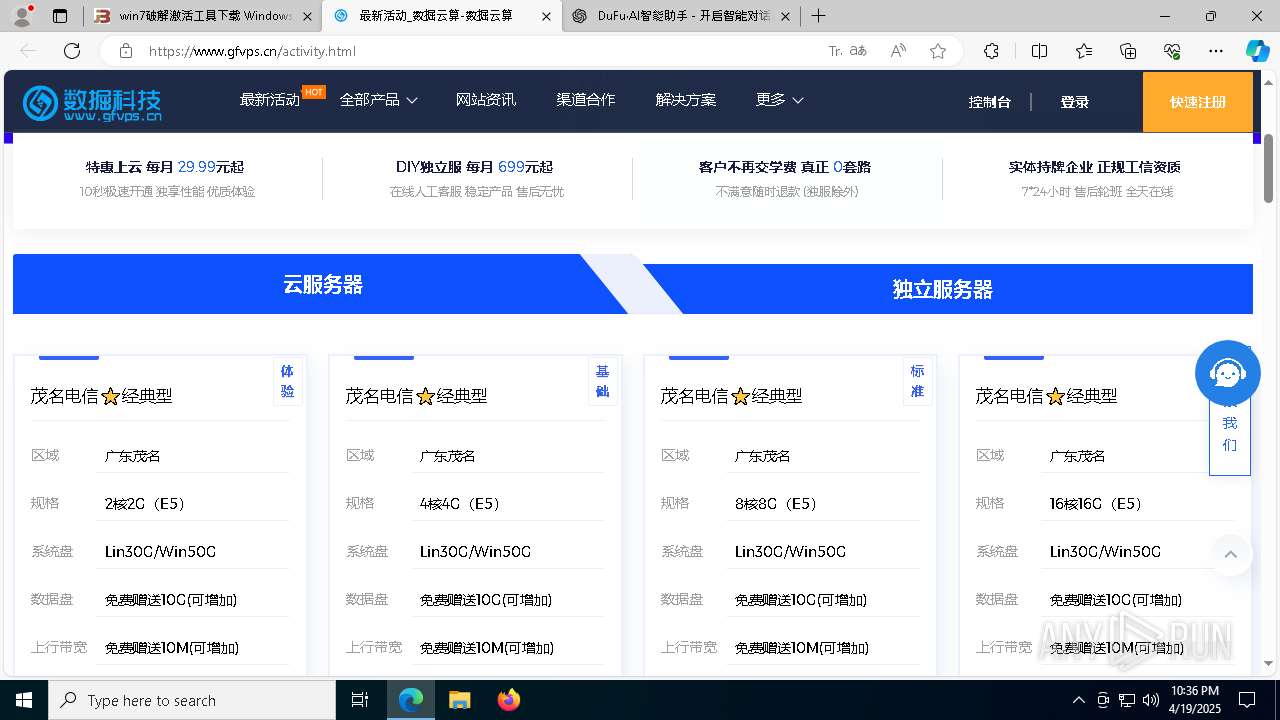
Task: Click the back-to-top arrow button
Action: pos(1231,554)
